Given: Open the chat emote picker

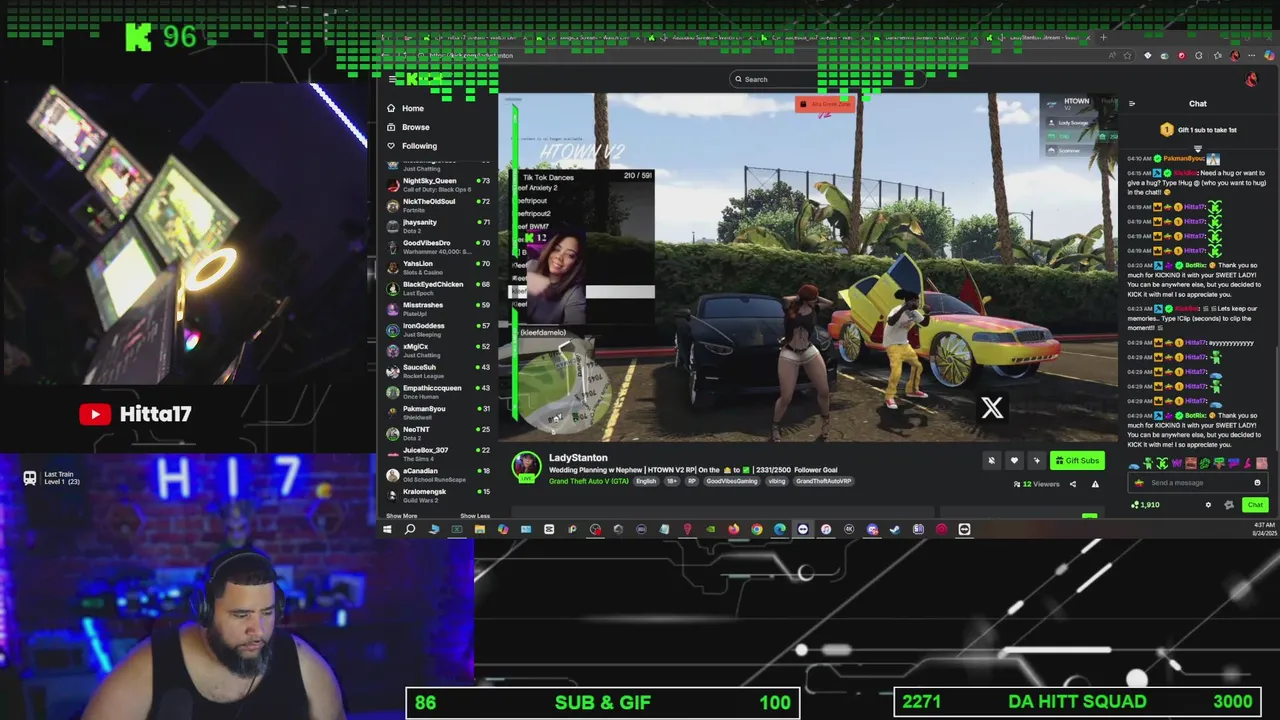Looking at the screenshot, I should 1257,482.
